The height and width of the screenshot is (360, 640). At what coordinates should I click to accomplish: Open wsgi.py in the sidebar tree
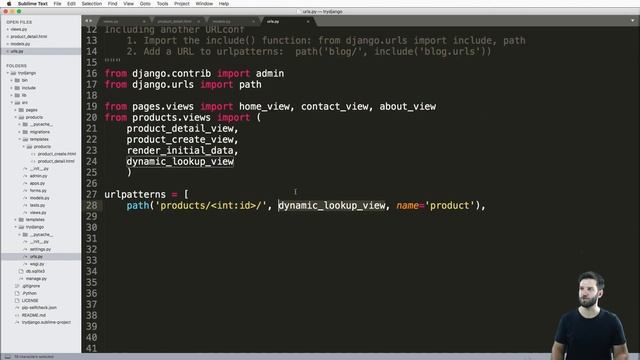click(x=37, y=264)
